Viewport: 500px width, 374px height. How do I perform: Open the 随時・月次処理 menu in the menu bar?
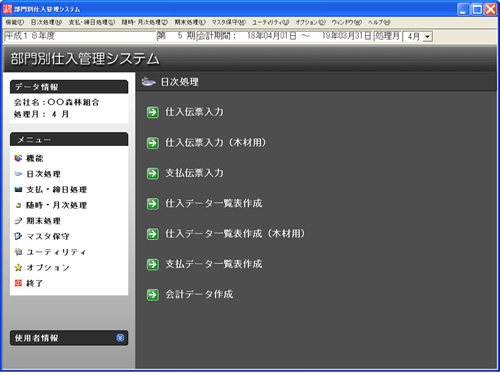144,22
